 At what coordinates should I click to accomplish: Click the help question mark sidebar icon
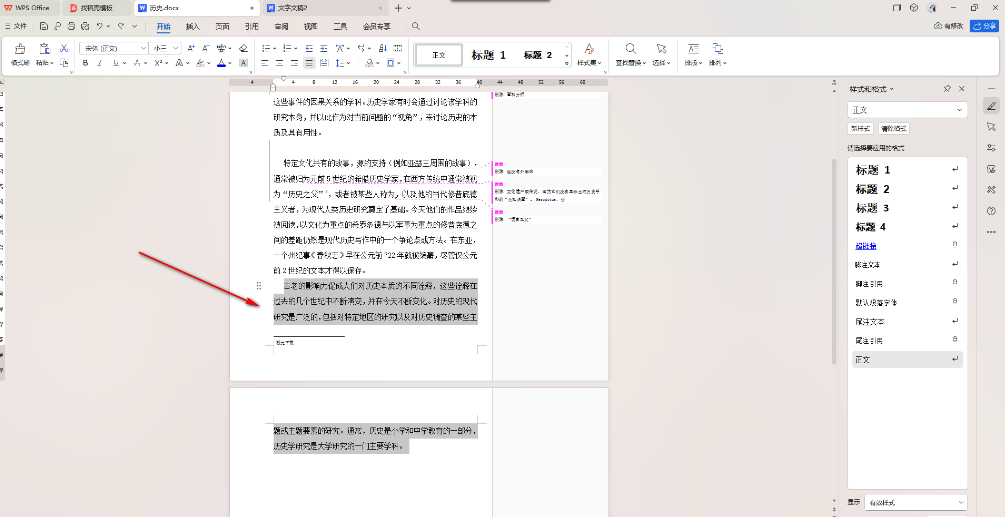pos(991,211)
